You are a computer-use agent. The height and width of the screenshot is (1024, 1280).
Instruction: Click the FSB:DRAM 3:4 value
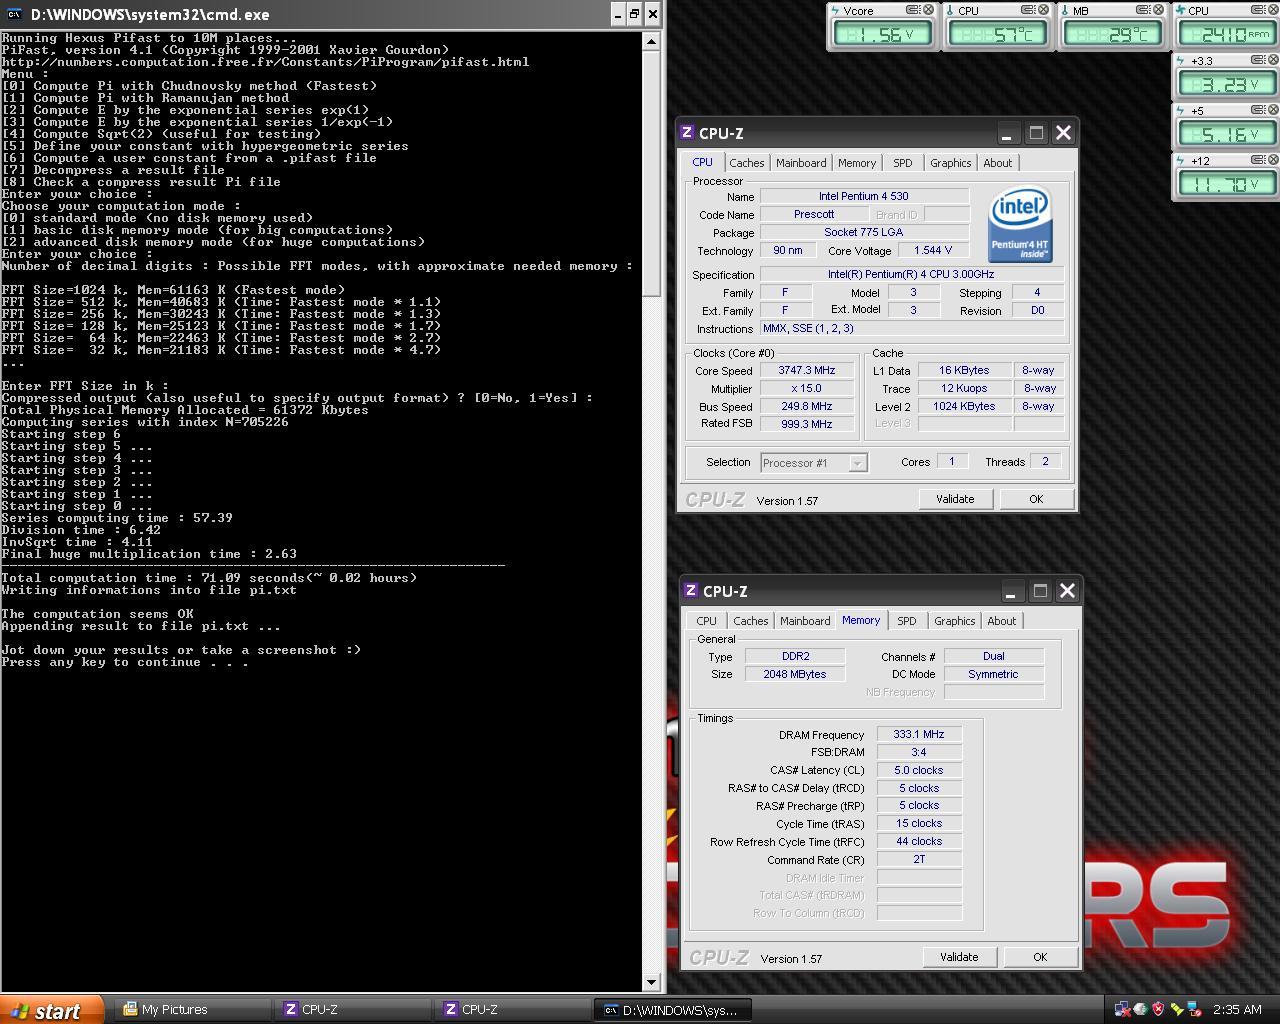pos(919,752)
